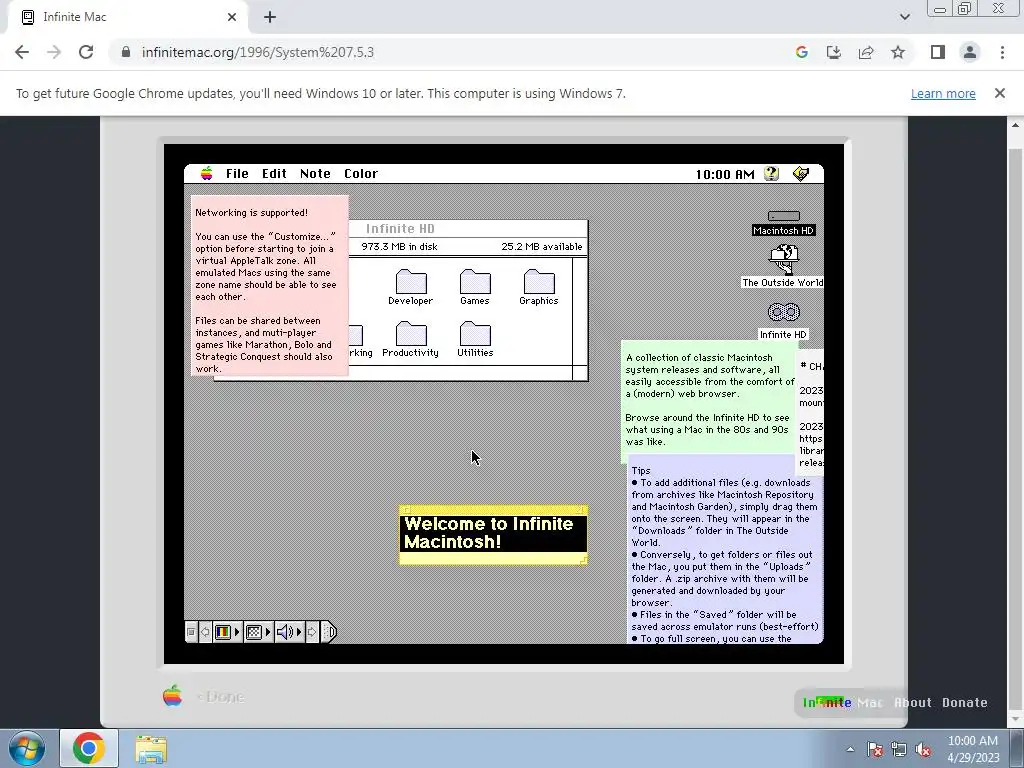Screen dimensions: 1024x768
Task: Reload the Infinite Mac page
Action: (86, 52)
